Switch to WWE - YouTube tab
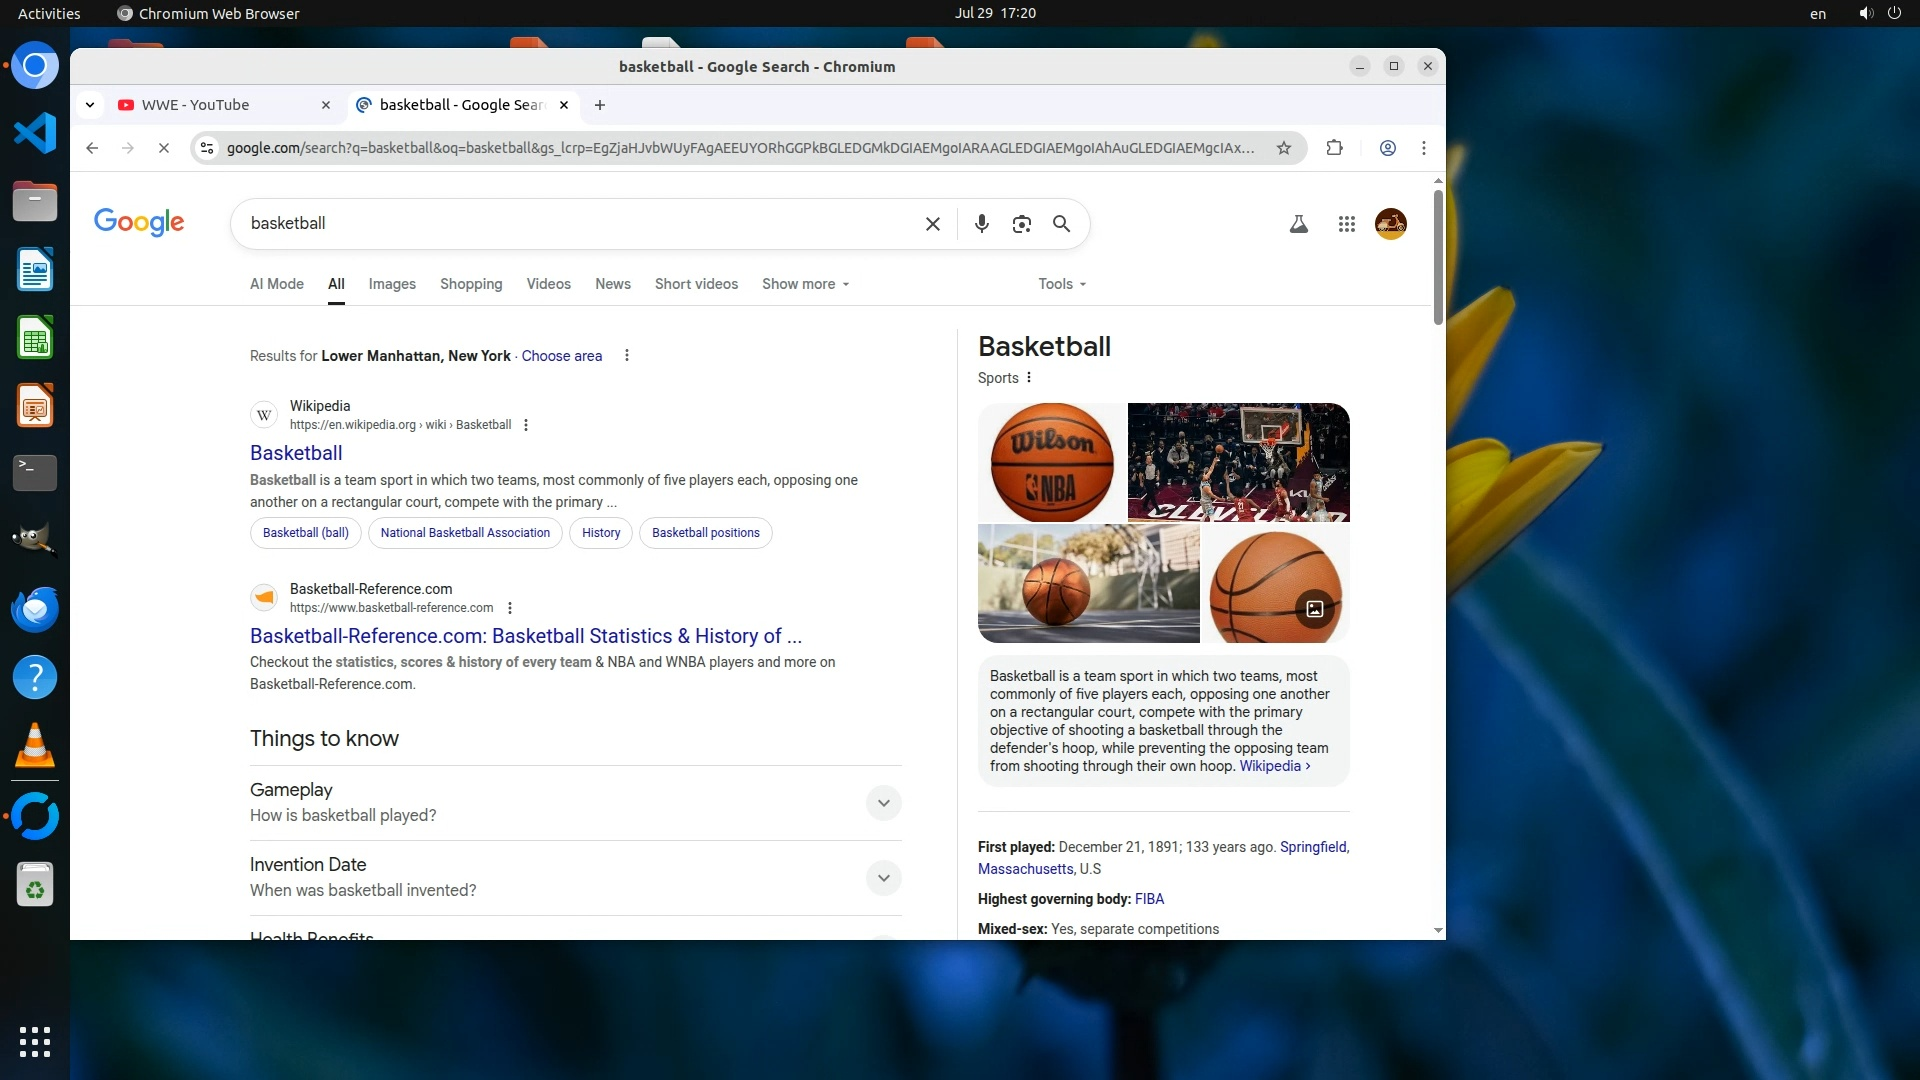This screenshot has height=1080, width=1920. click(x=196, y=105)
